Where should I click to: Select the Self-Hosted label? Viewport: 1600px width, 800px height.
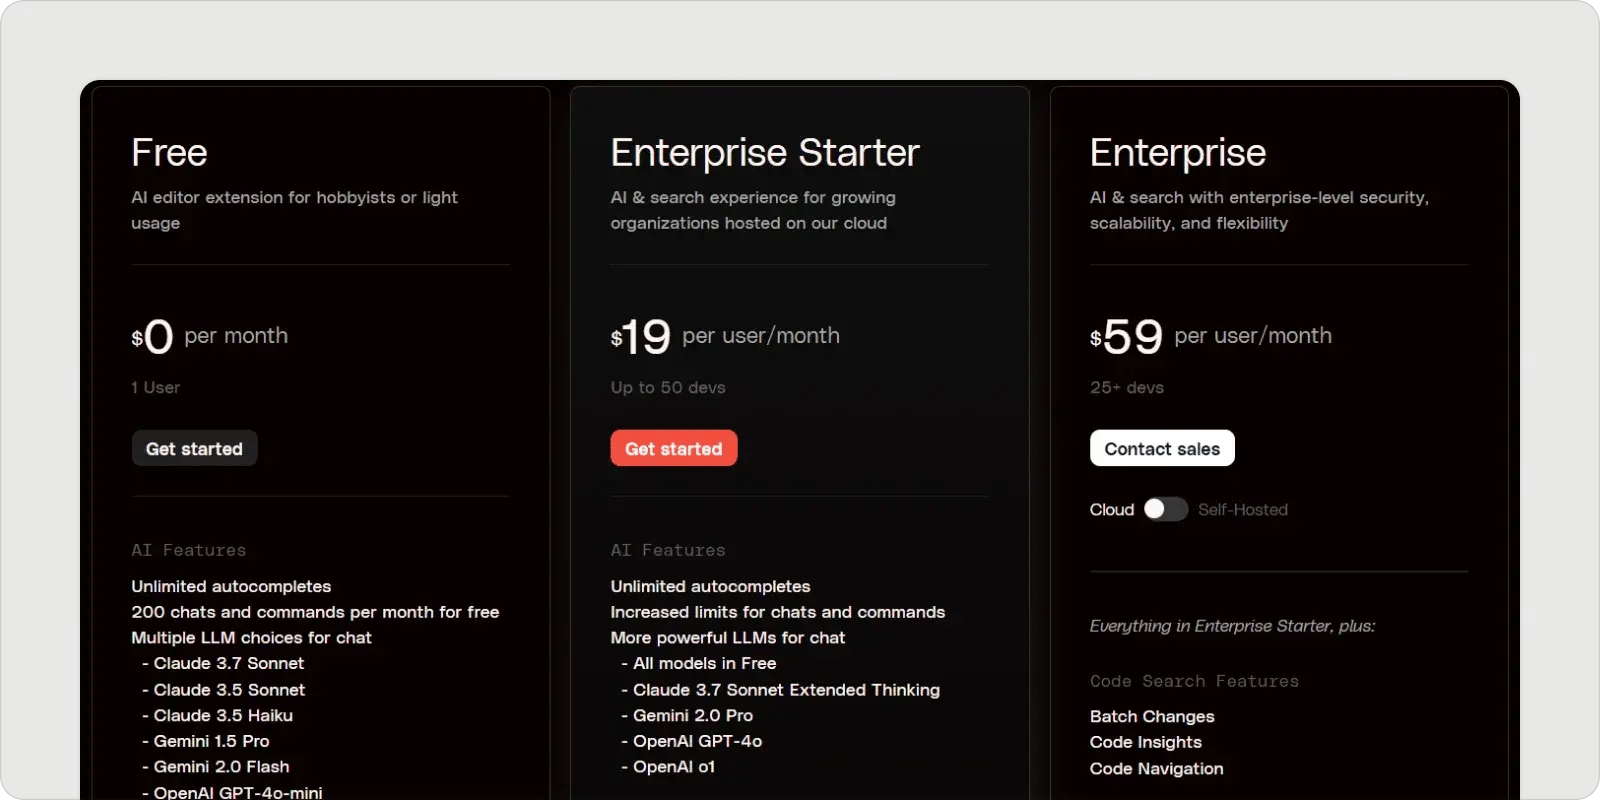coord(1243,509)
